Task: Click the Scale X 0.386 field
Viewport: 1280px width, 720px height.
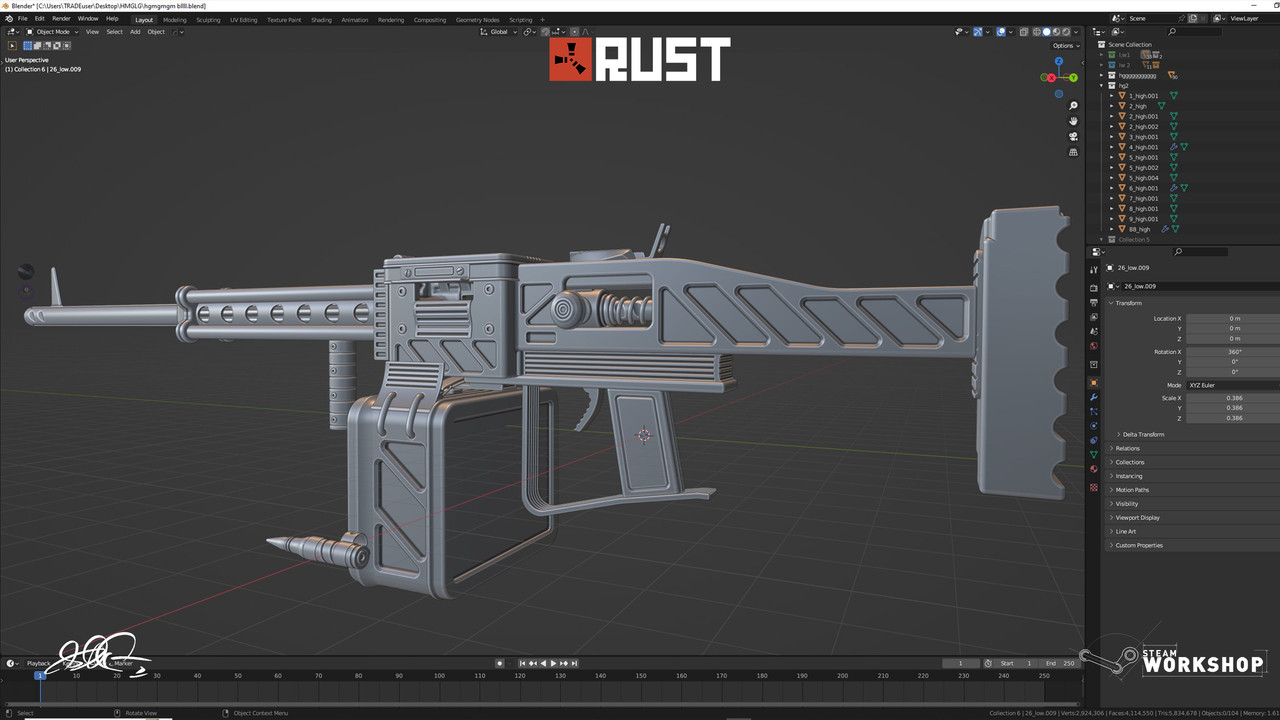Action: 1233,398
